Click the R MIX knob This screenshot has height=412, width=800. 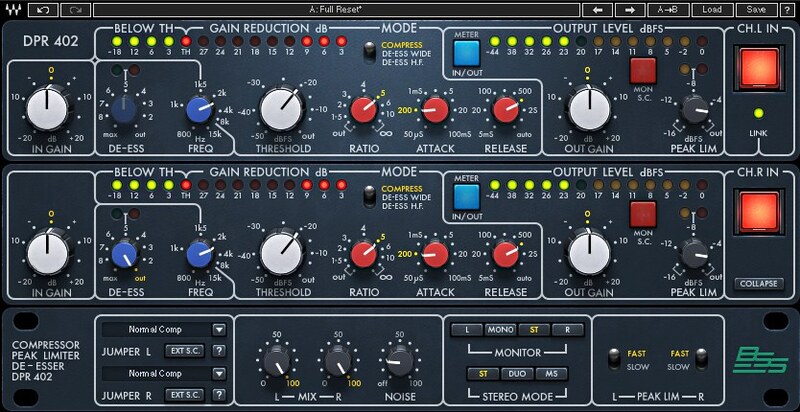pyautogui.click(x=337, y=363)
